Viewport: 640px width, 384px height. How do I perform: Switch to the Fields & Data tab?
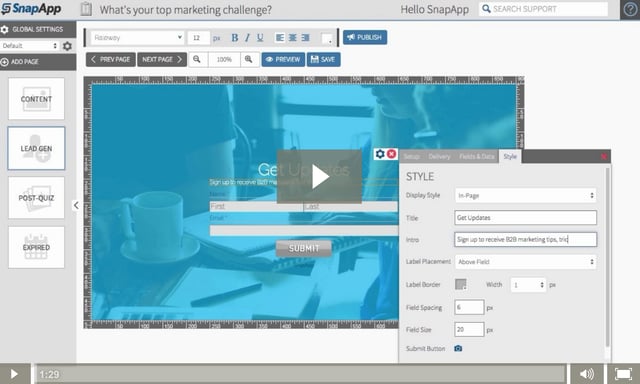pyautogui.click(x=477, y=157)
